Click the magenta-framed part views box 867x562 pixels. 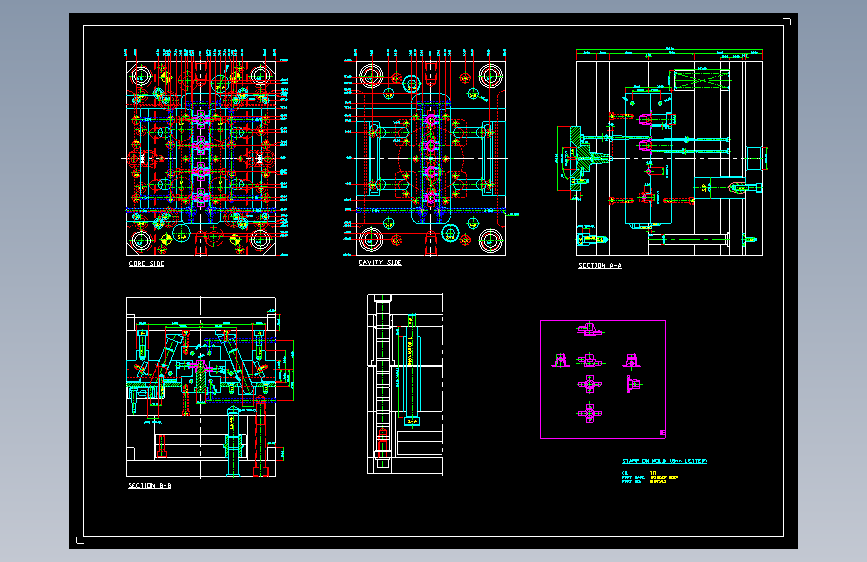(x=603, y=379)
